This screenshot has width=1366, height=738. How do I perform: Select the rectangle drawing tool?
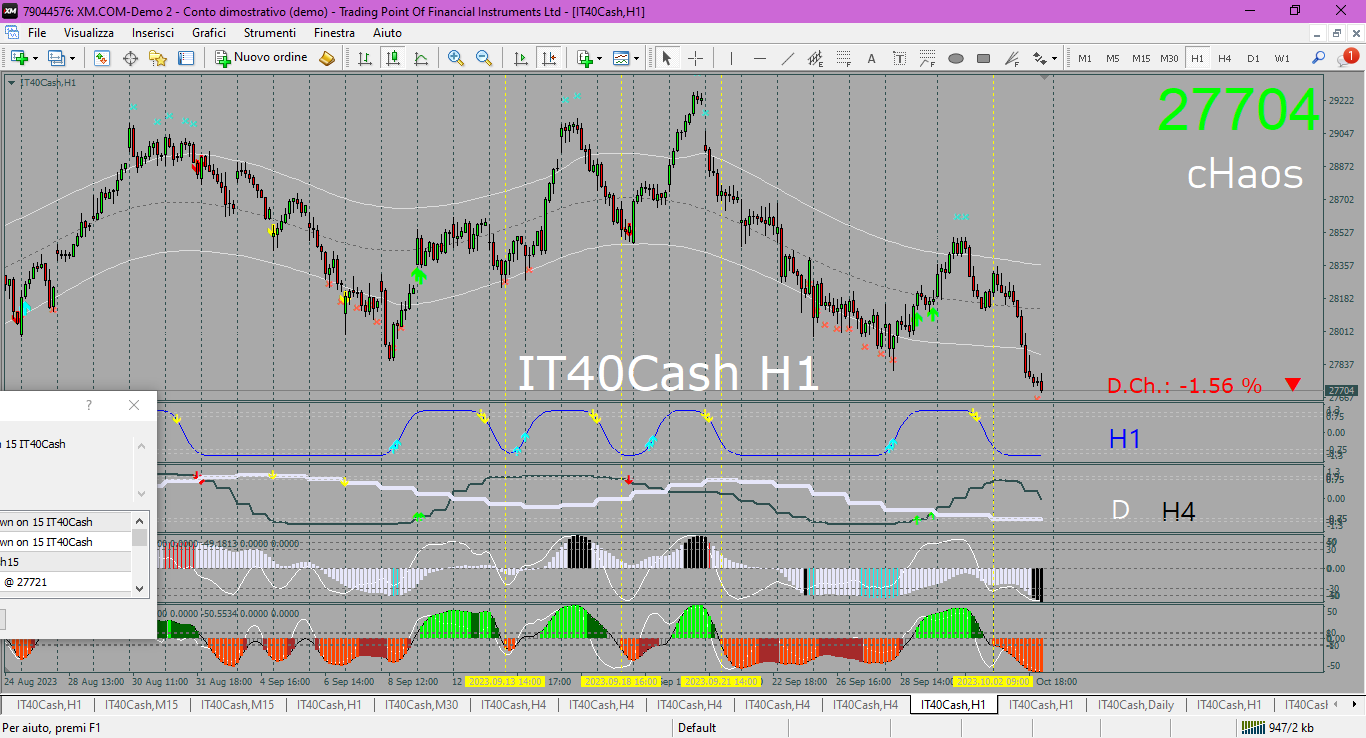coord(983,58)
